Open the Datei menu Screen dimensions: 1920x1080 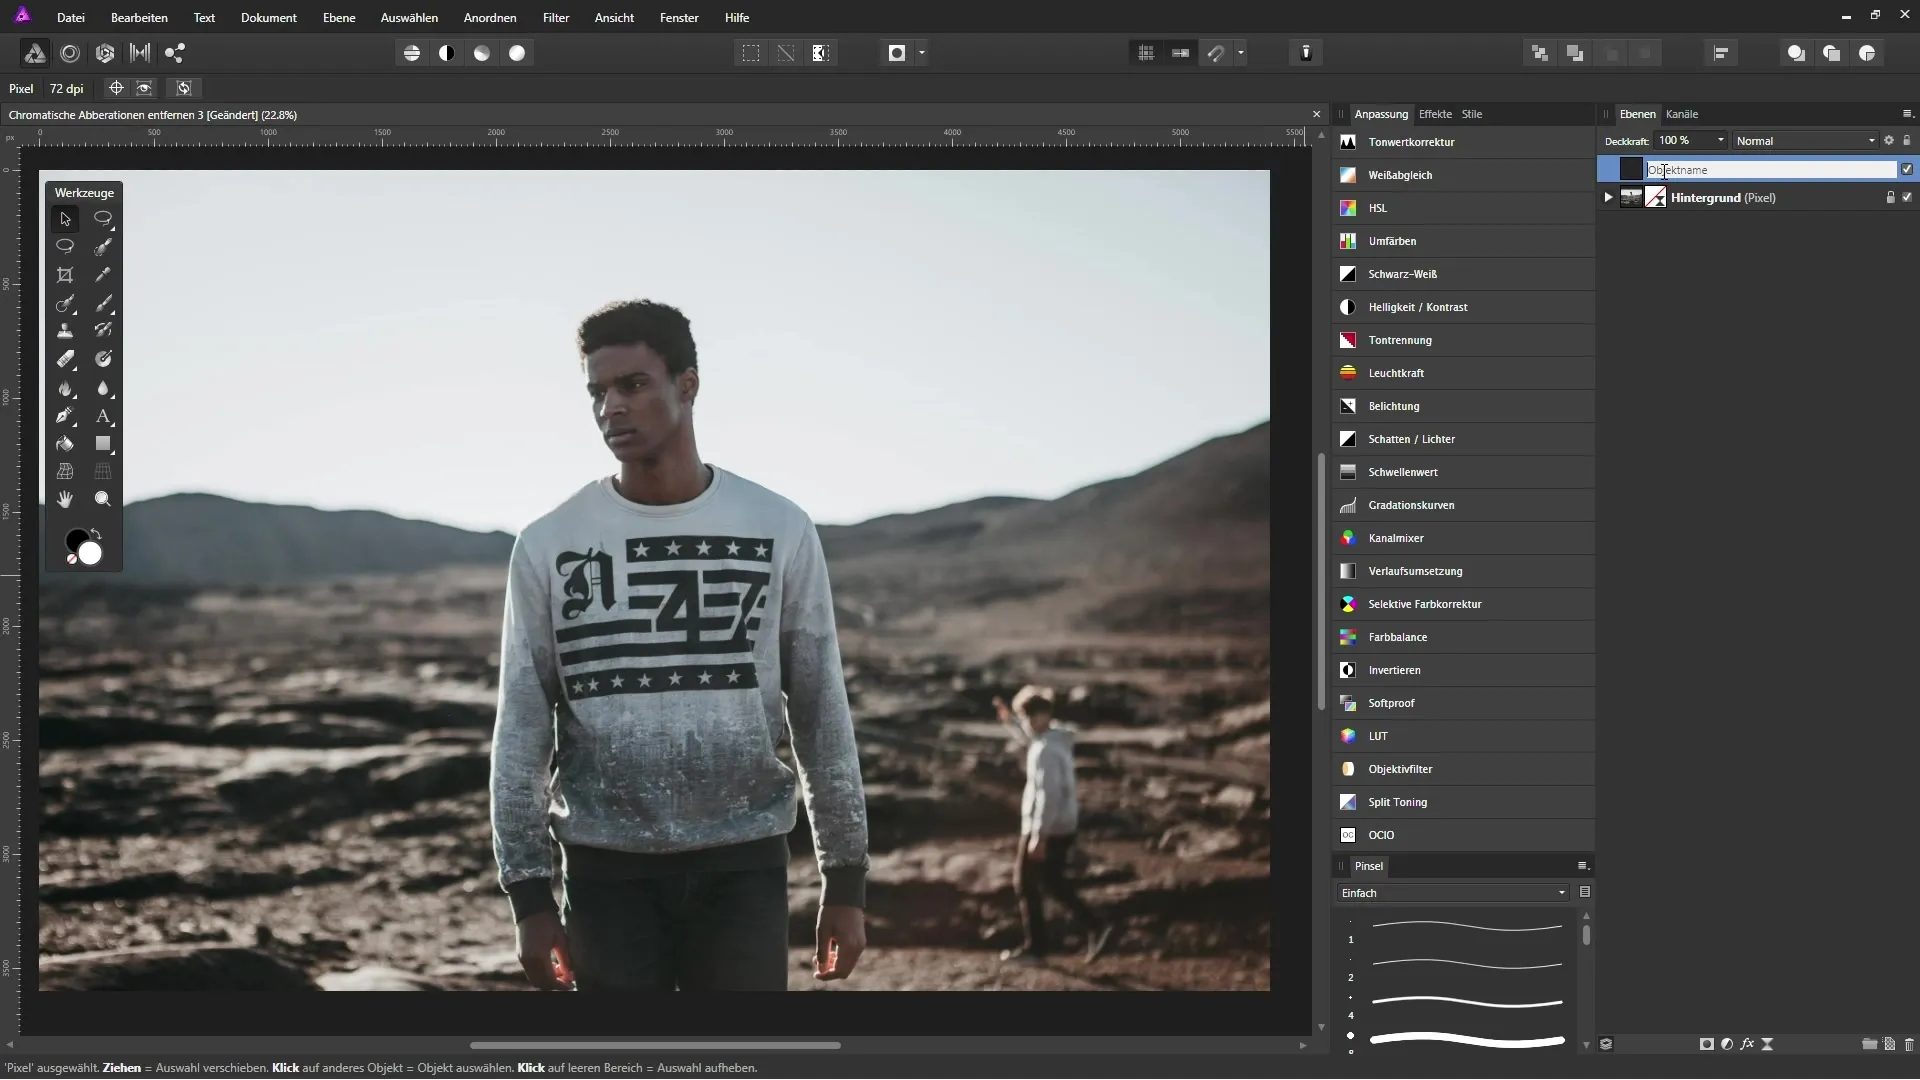click(x=71, y=18)
